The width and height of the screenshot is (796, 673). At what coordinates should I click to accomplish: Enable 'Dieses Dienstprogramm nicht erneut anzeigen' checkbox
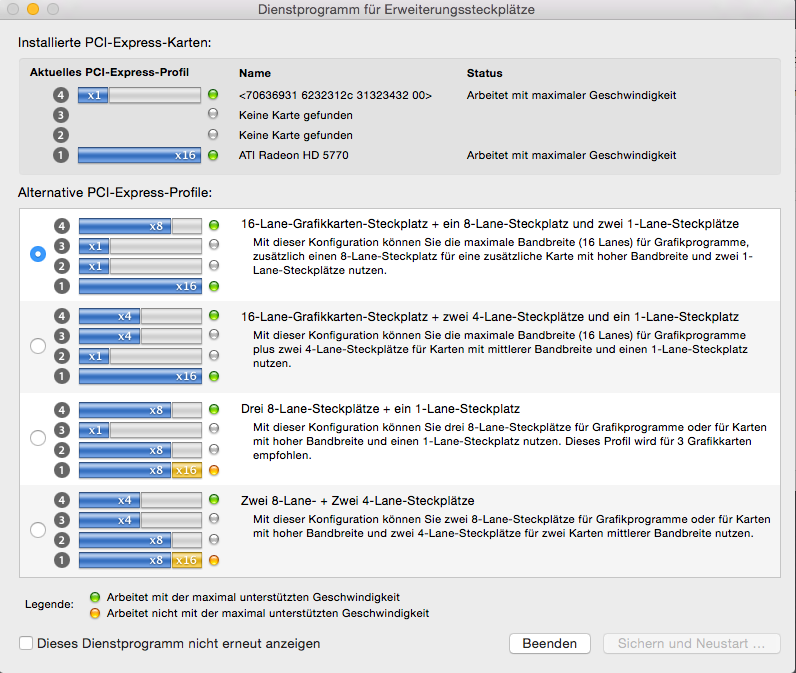pyautogui.click(x=26, y=644)
